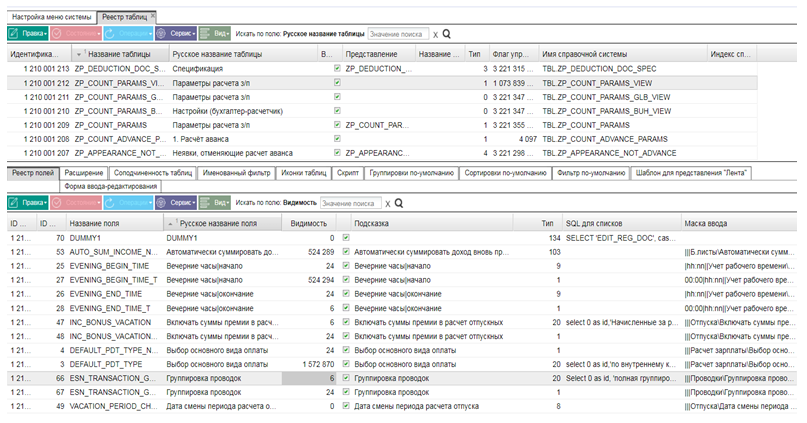Toggle the checkbox in the 1 210 001 212 row

(337, 82)
